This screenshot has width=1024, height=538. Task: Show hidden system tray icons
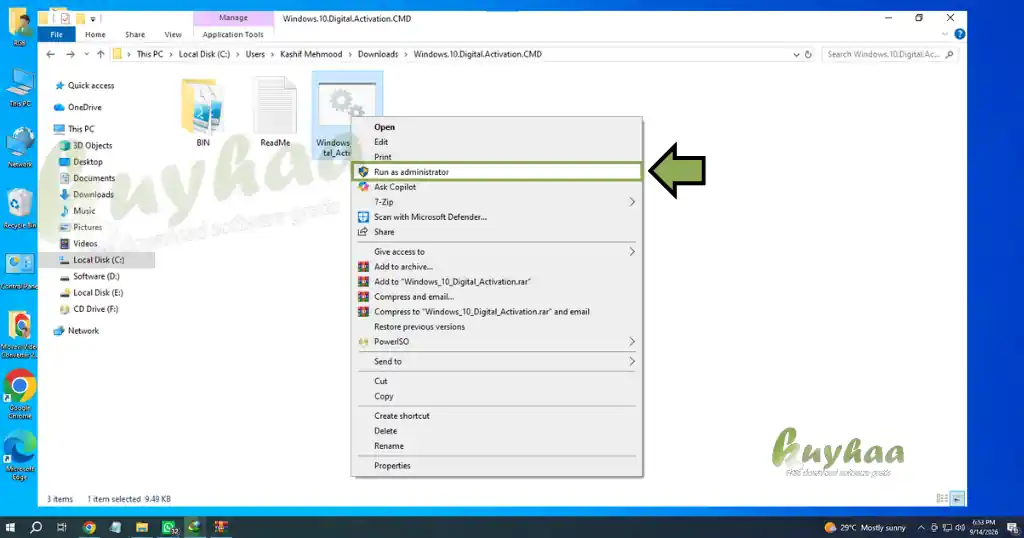coord(921,528)
